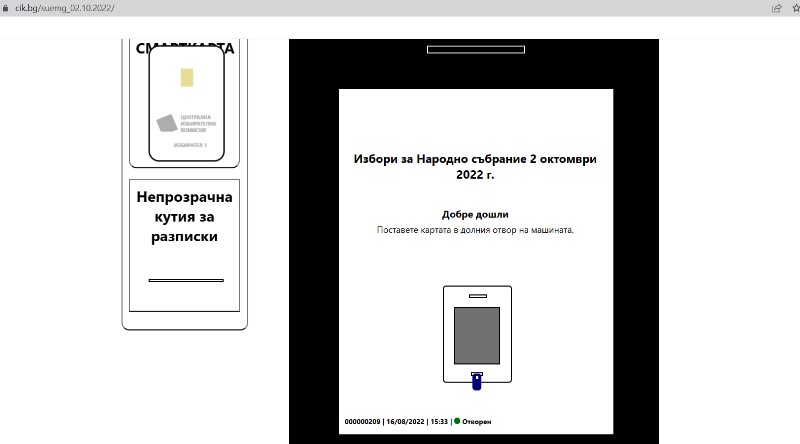Click the top slot on the machine illustration
The height and width of the screenshot is (444, 800).
478,296
